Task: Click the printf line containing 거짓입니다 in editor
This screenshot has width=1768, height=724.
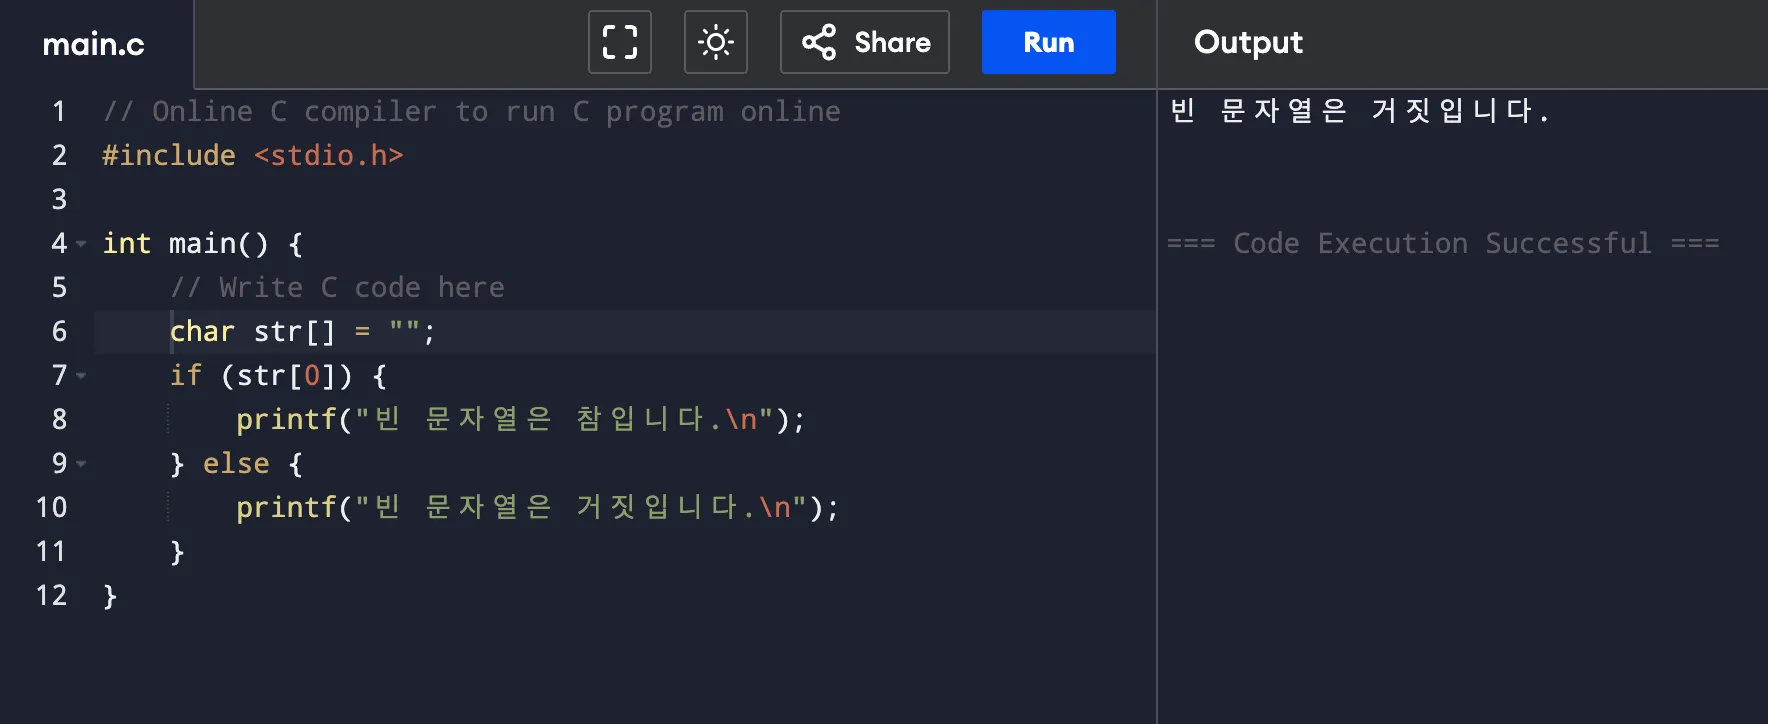Action: 538,507
